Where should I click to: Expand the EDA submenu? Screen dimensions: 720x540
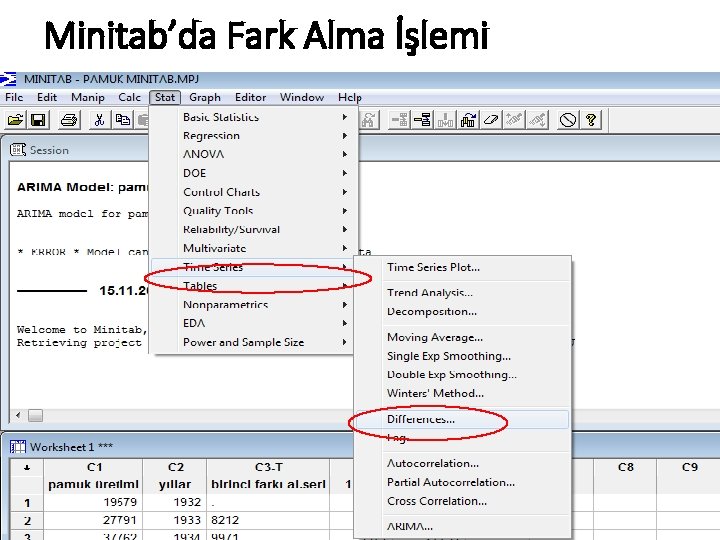254,323
